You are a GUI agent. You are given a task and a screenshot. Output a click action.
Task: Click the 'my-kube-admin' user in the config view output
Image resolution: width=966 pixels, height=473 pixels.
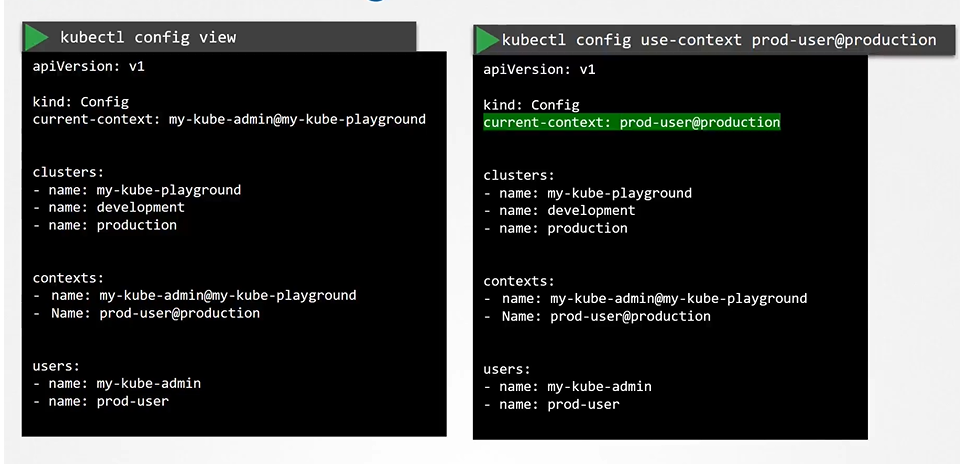pos(148,384)
